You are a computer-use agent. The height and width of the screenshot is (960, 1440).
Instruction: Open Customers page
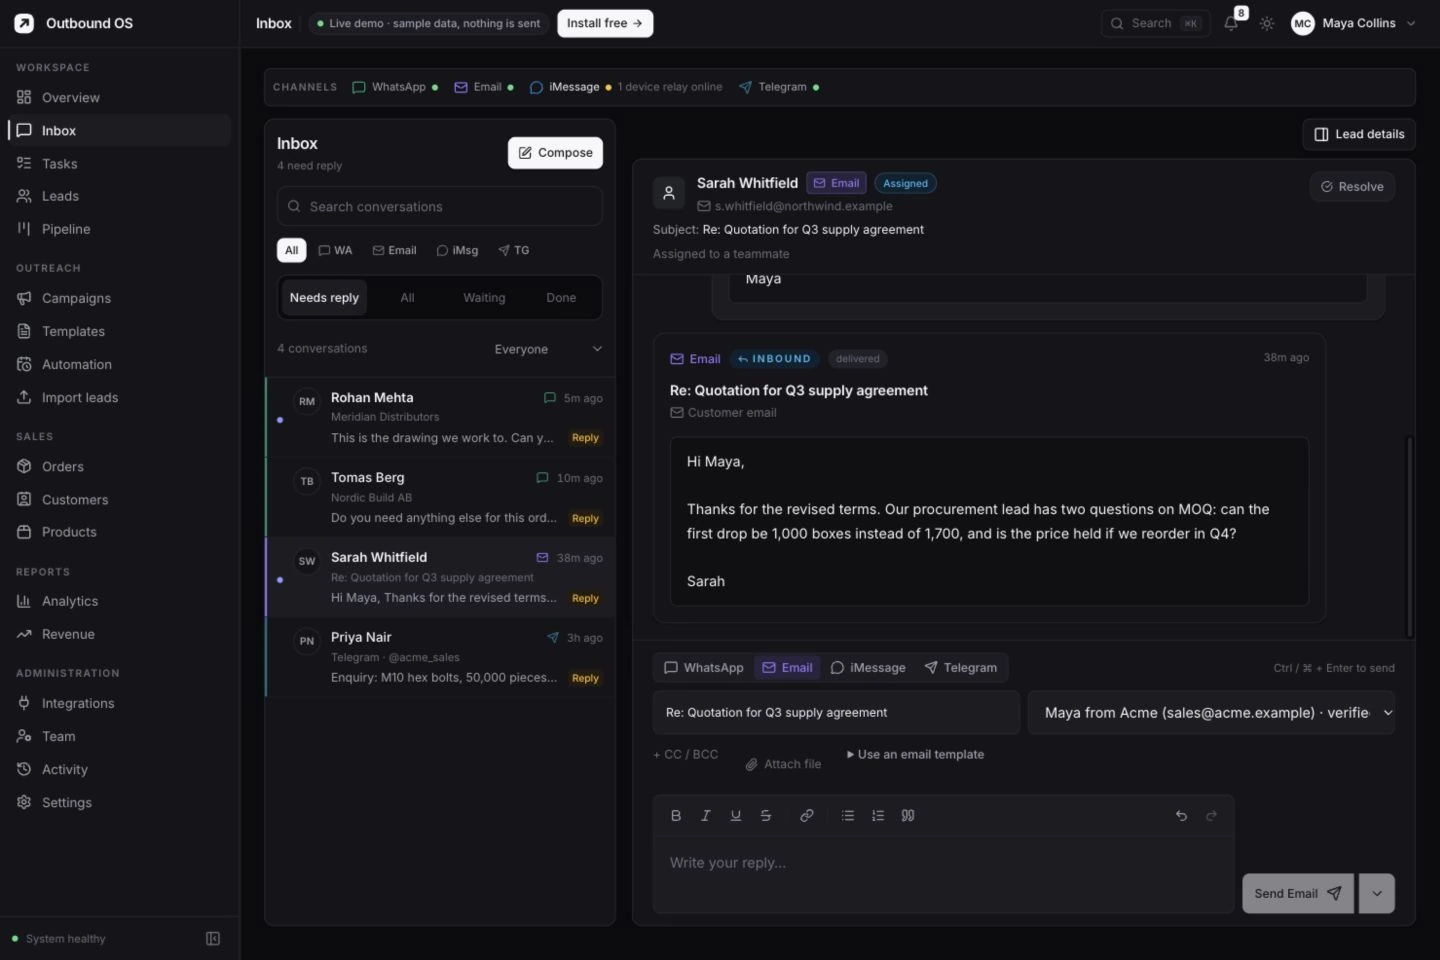pyautogui.click(x=119, y=499)
